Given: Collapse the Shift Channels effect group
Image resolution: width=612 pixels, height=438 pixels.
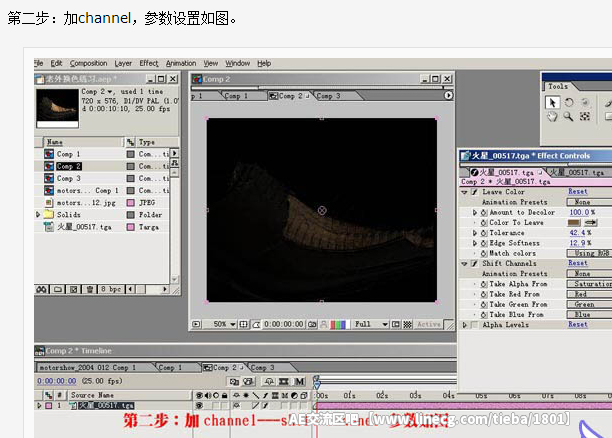Looking at the screenshot, I should pos(464,264).
